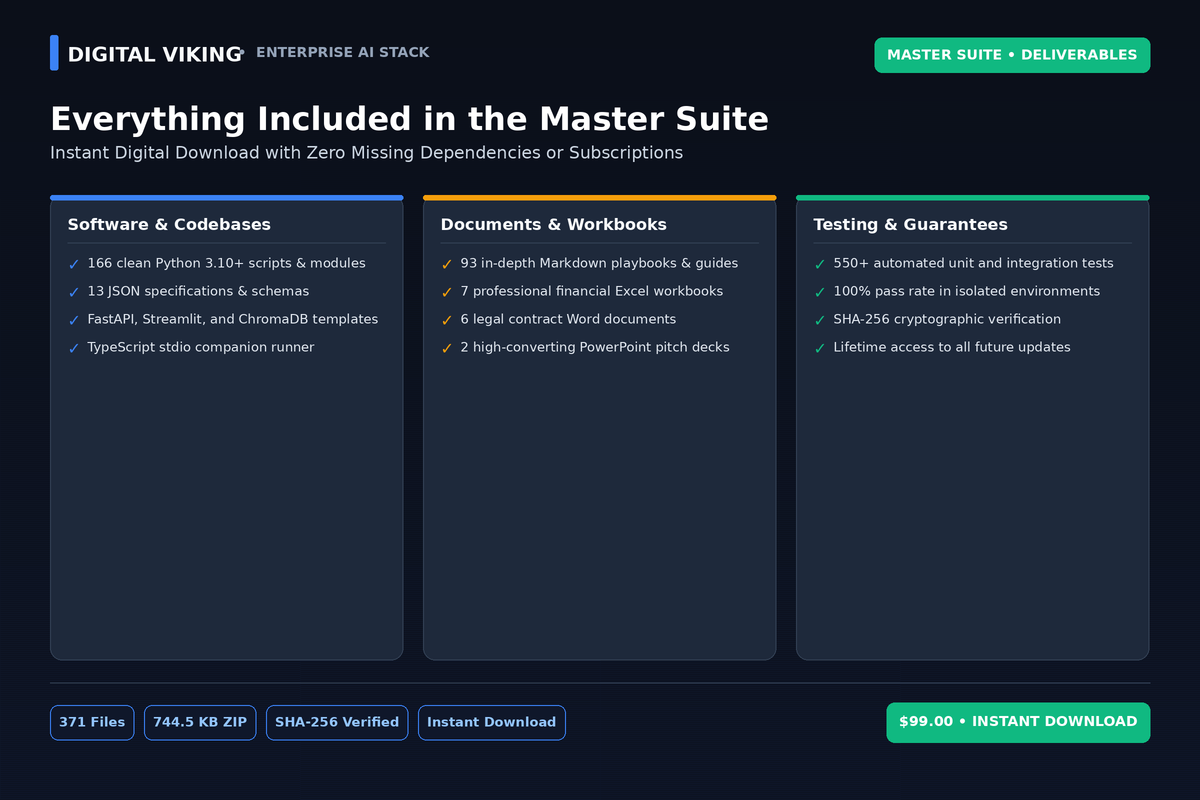Click checkmark beside FastAPI, Streamlit, ChromaDB templates

pos(74,320)
